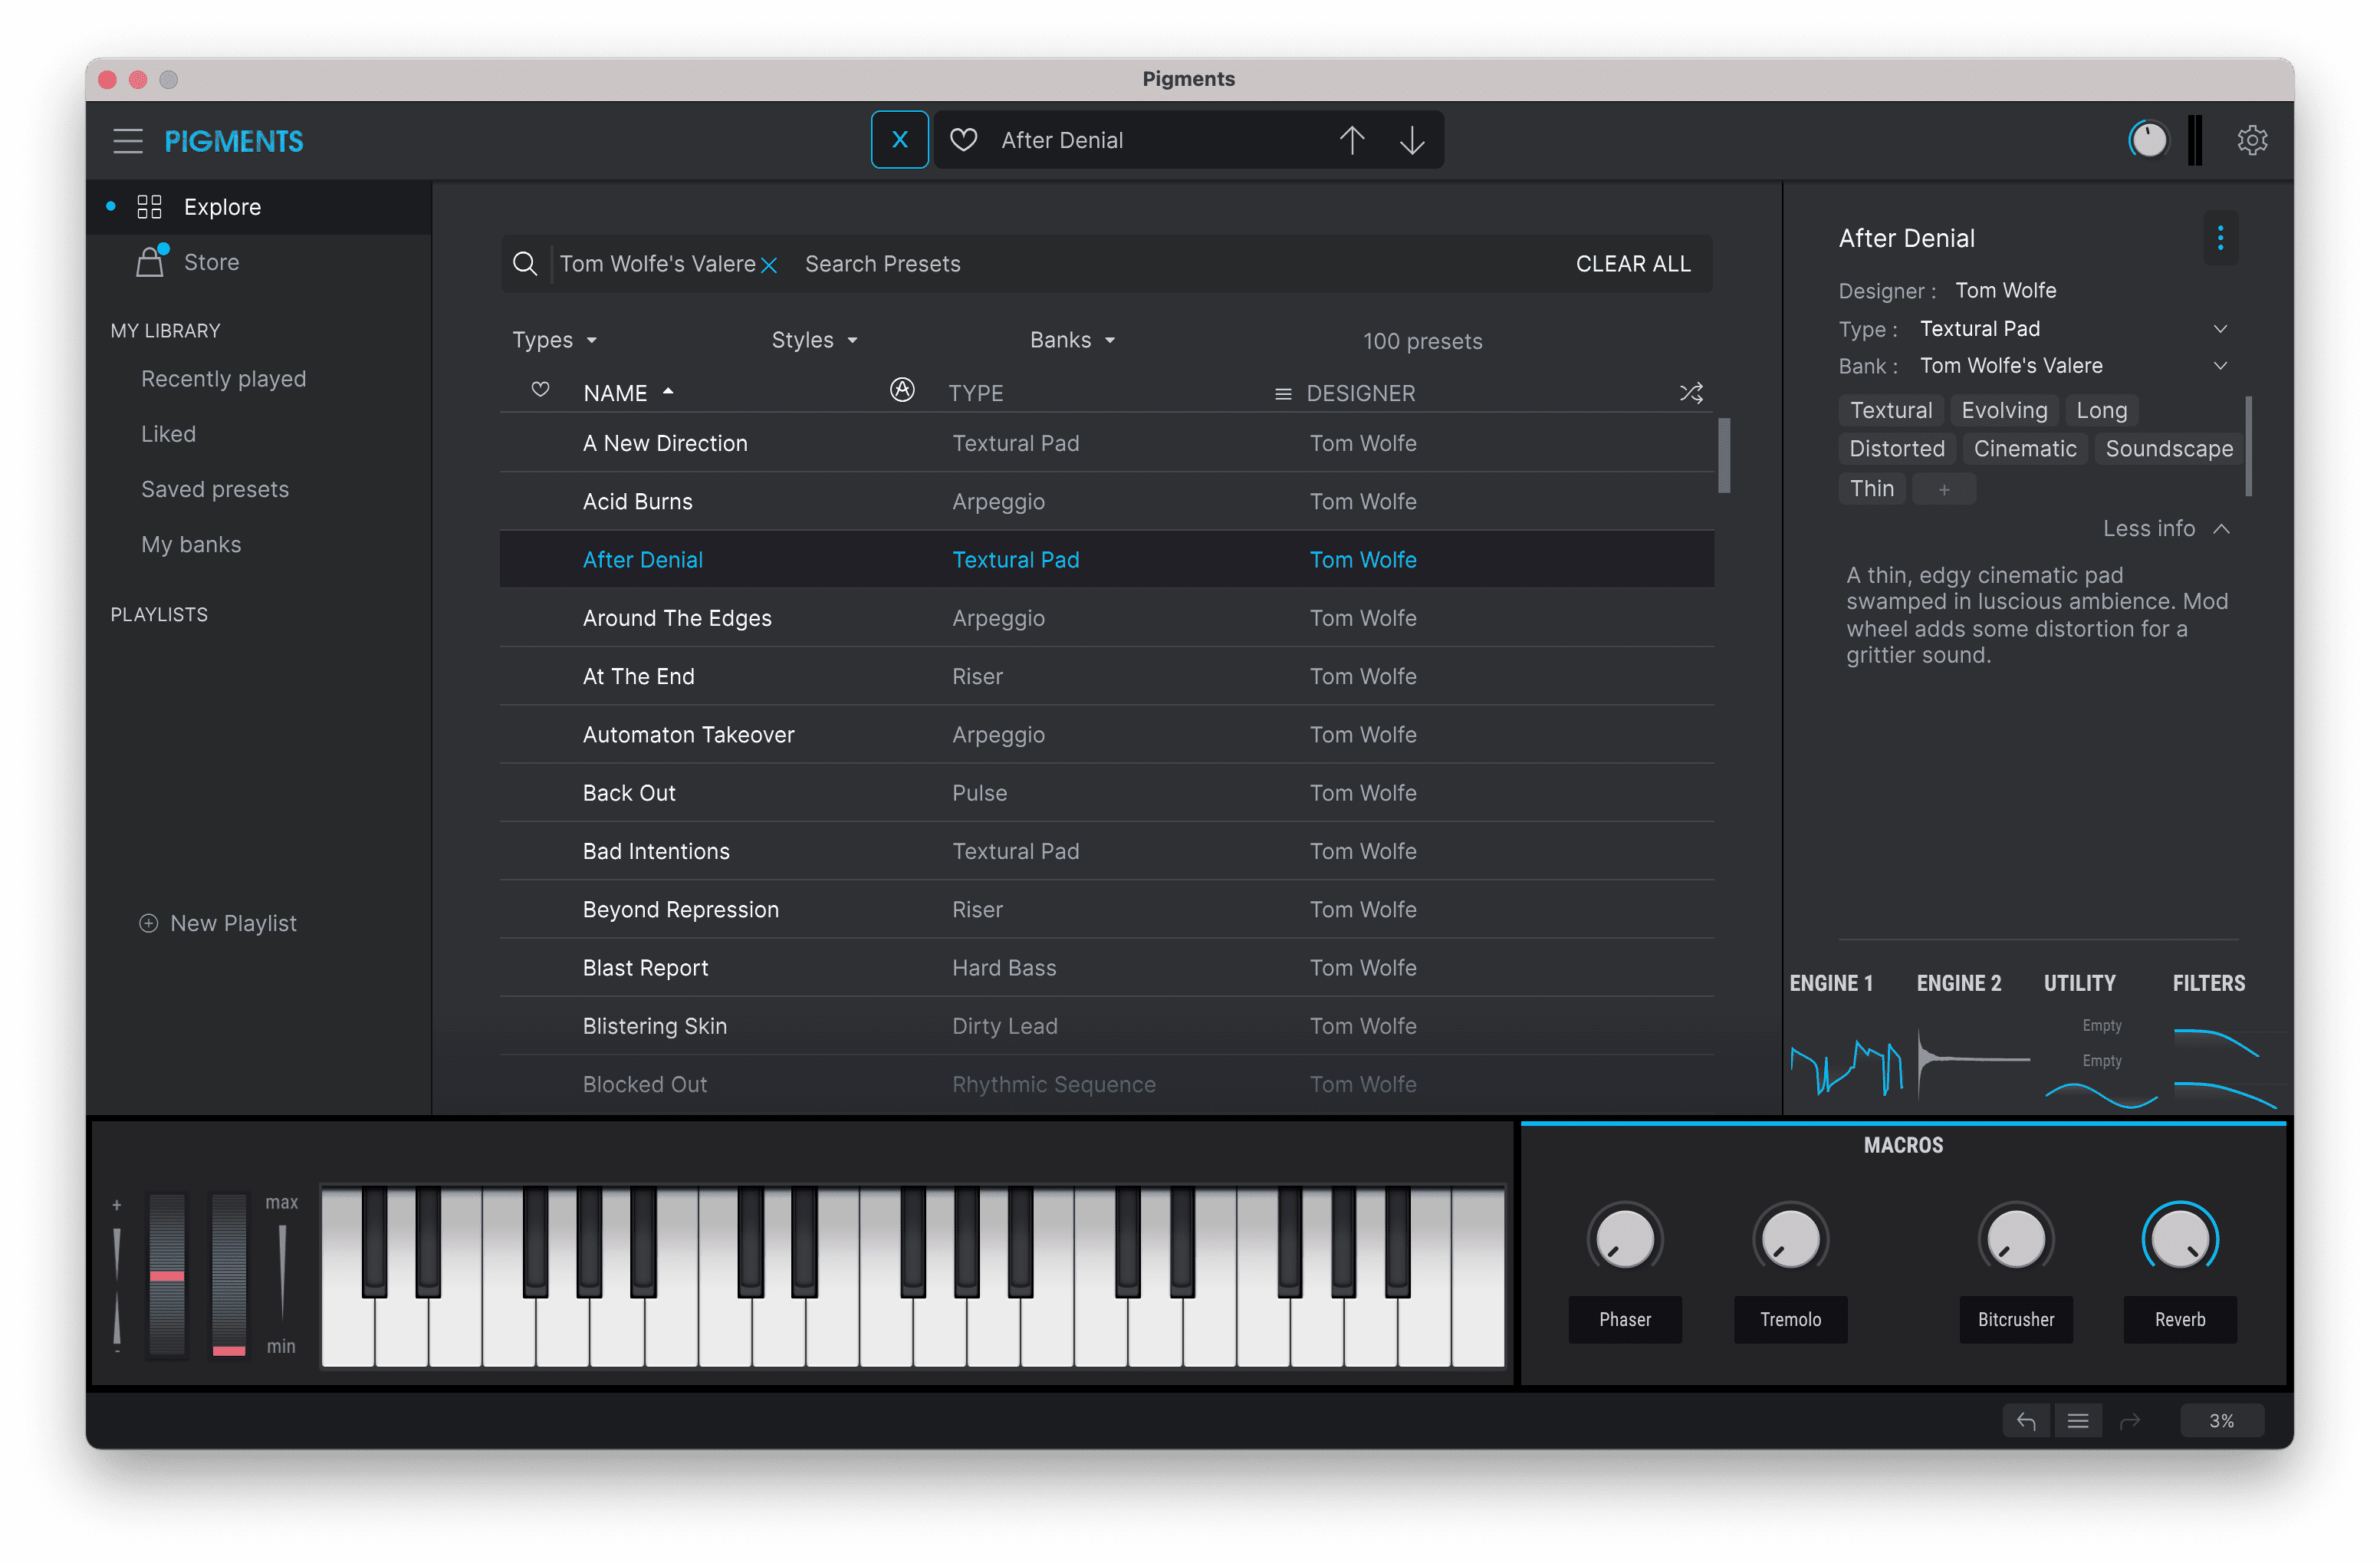This screenshot has width=2380, height=1563.
Task: Open Liked presets list
Action: 168,434
